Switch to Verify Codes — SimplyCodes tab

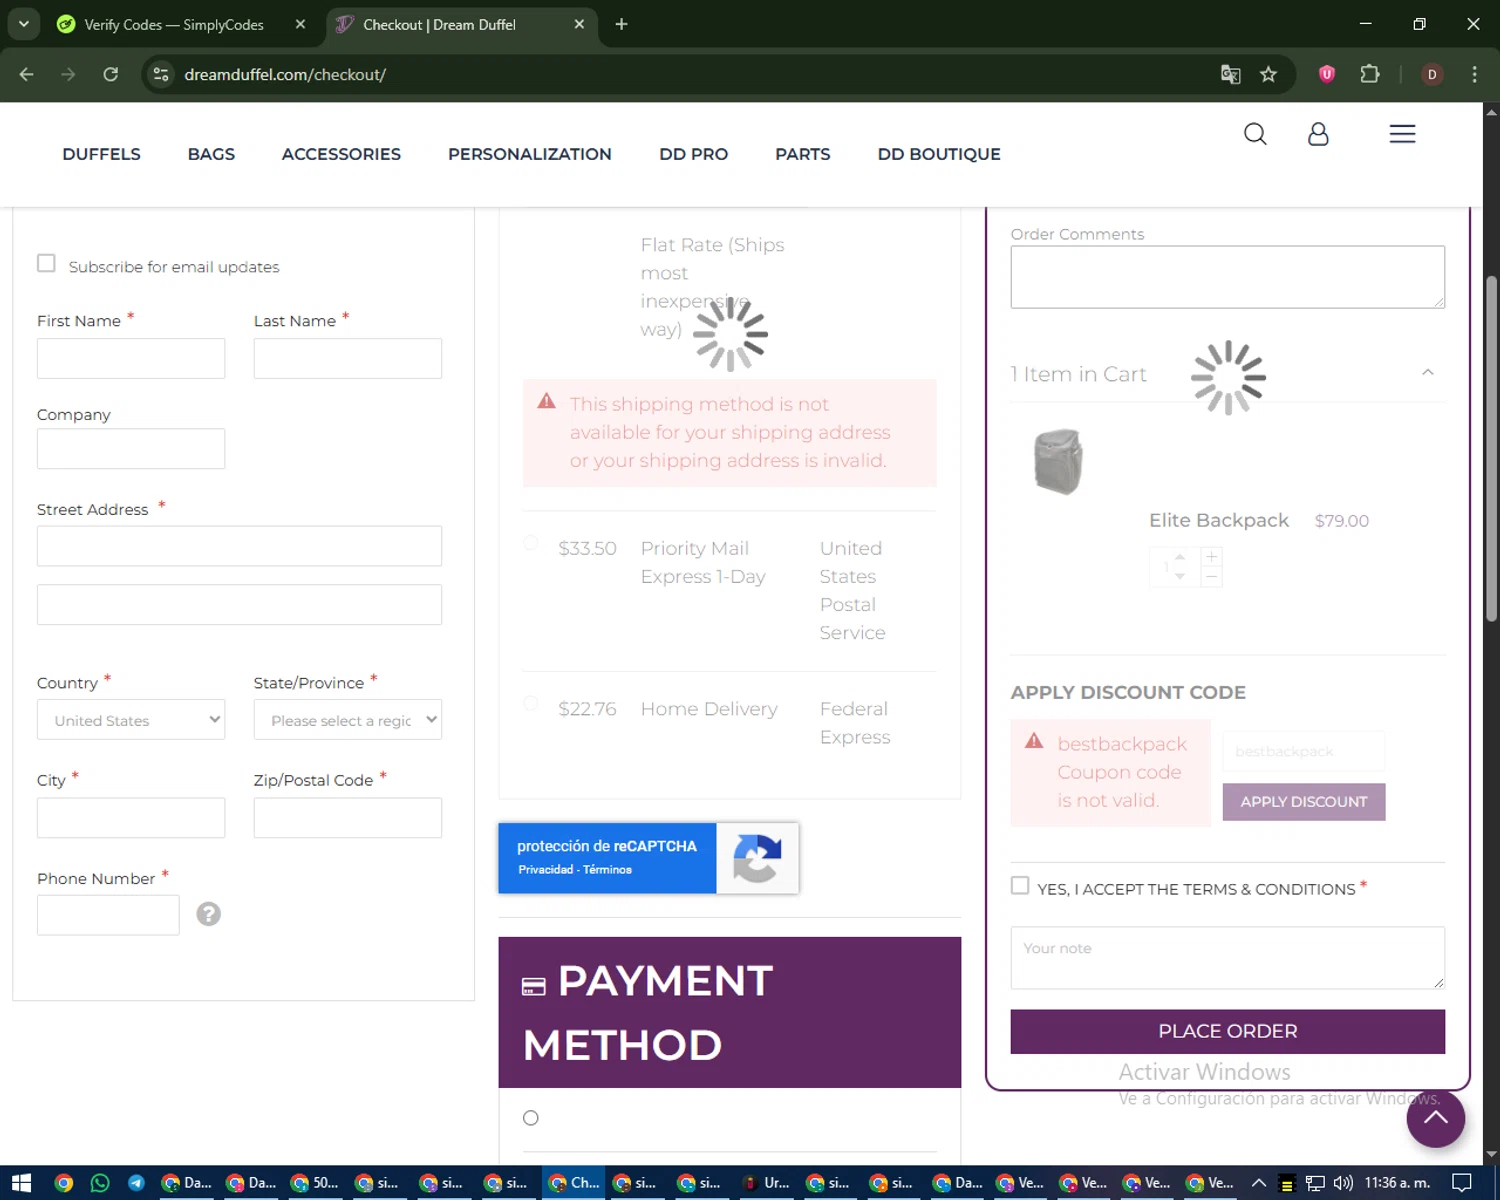(x=174, y=25)
